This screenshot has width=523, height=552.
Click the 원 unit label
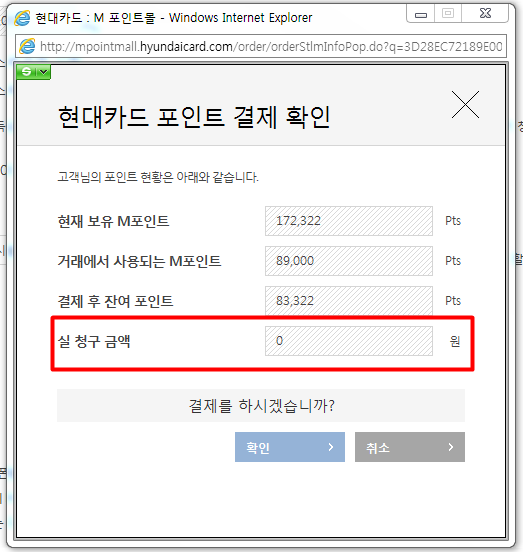(x=455, y=341)
